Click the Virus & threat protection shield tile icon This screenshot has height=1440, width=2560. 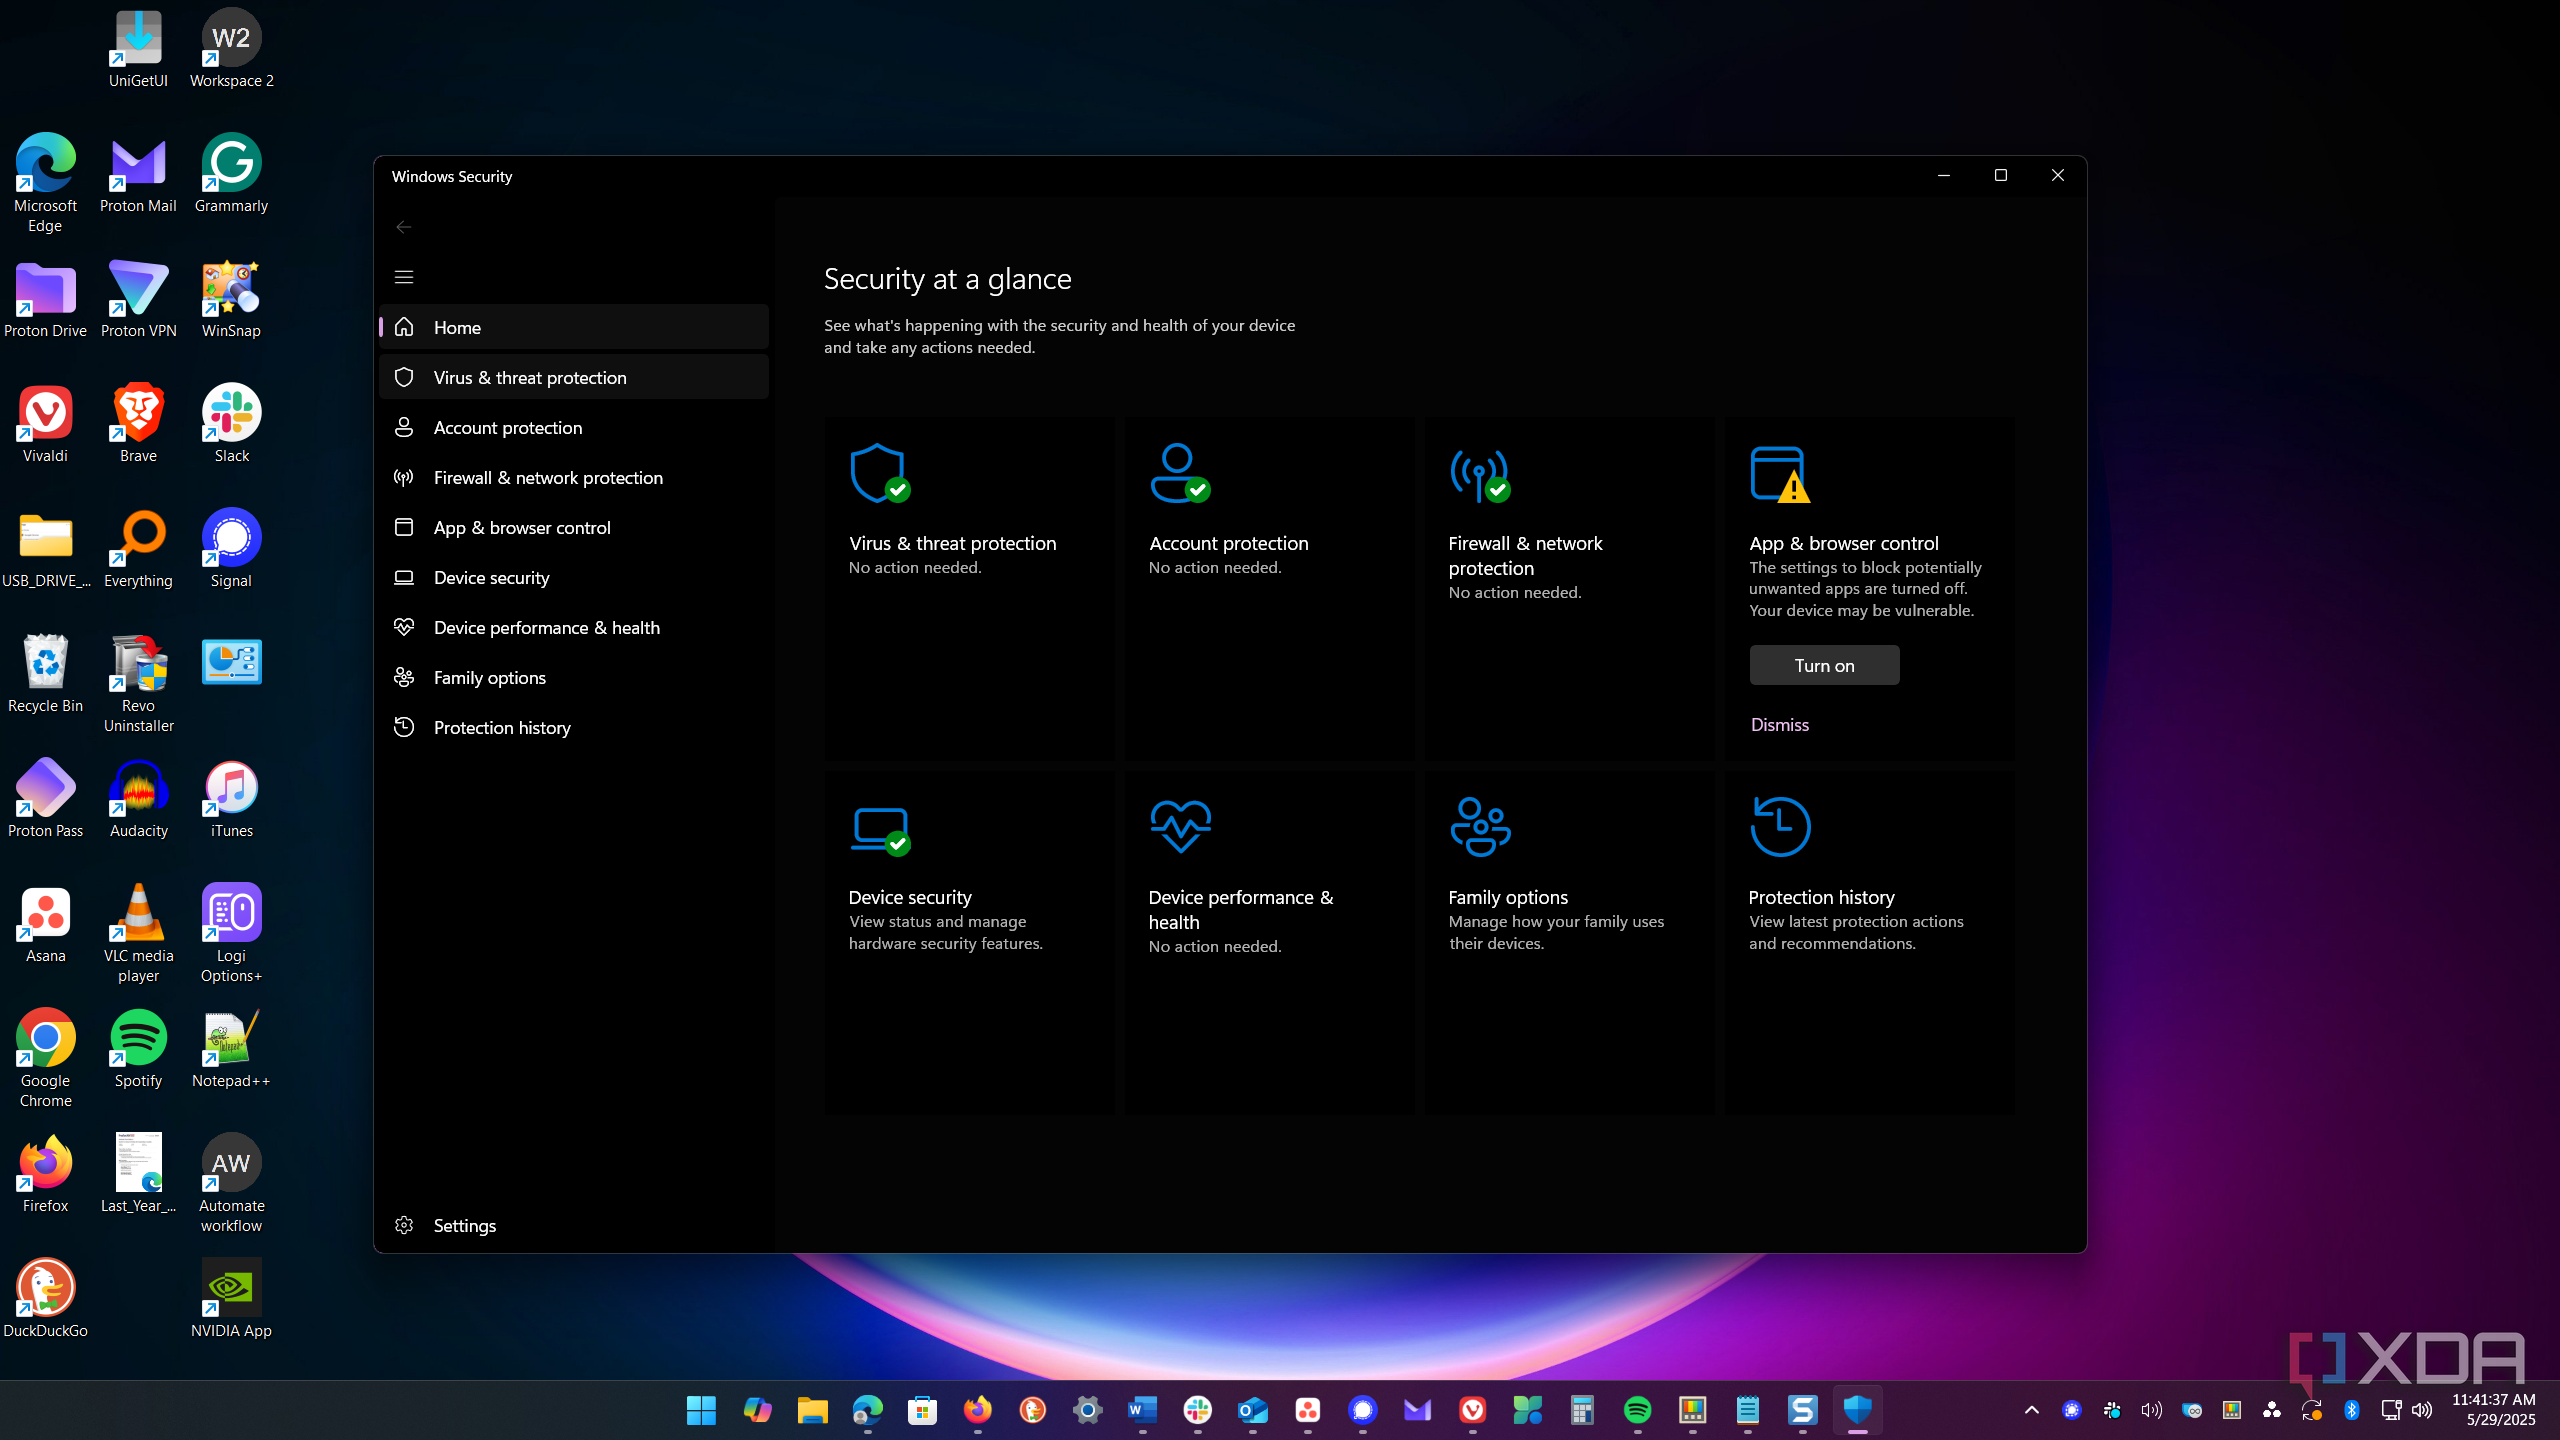pos(879,473)
